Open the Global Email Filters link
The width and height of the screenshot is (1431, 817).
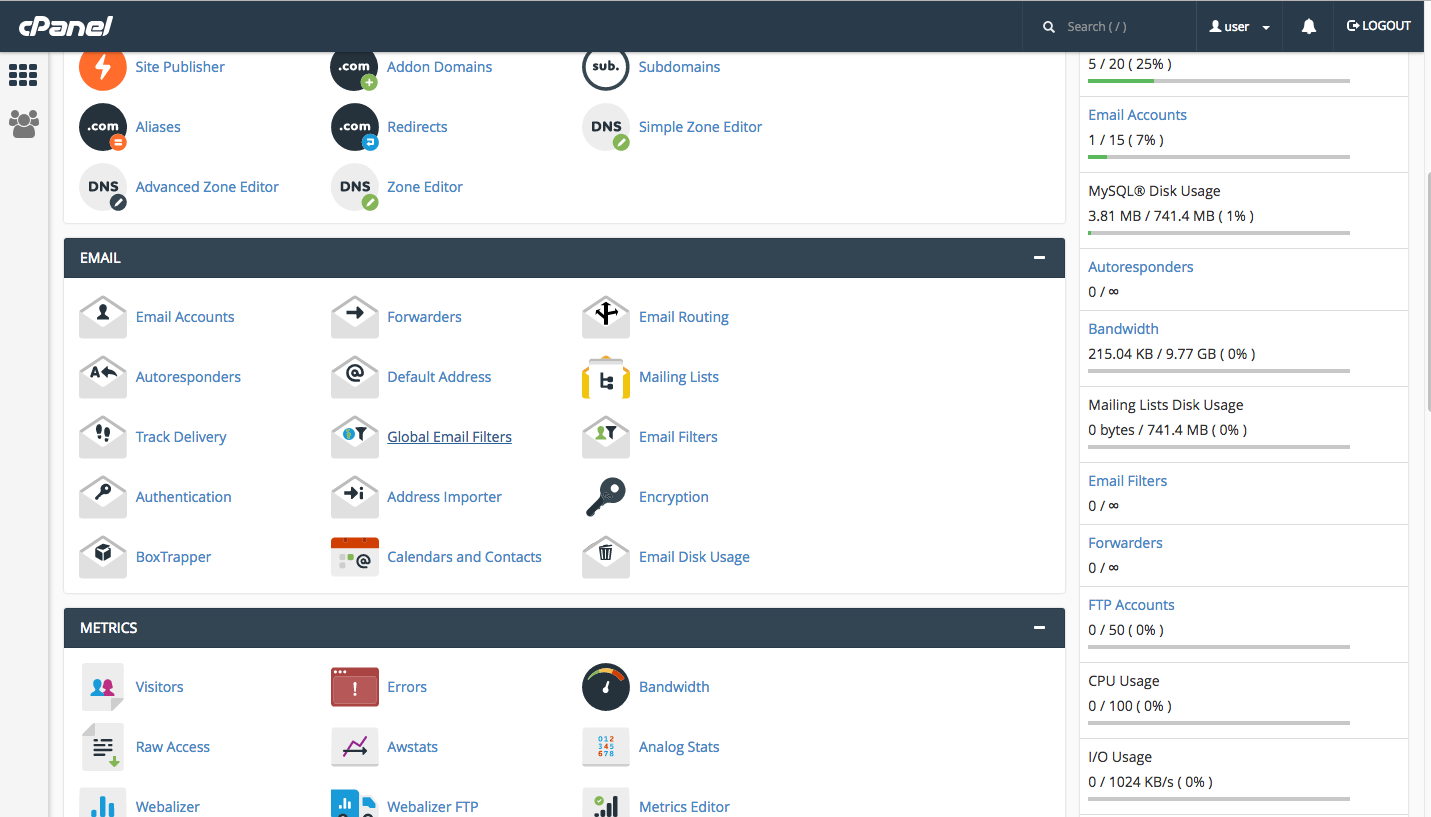pyautogui.click(x=449, y=437)
